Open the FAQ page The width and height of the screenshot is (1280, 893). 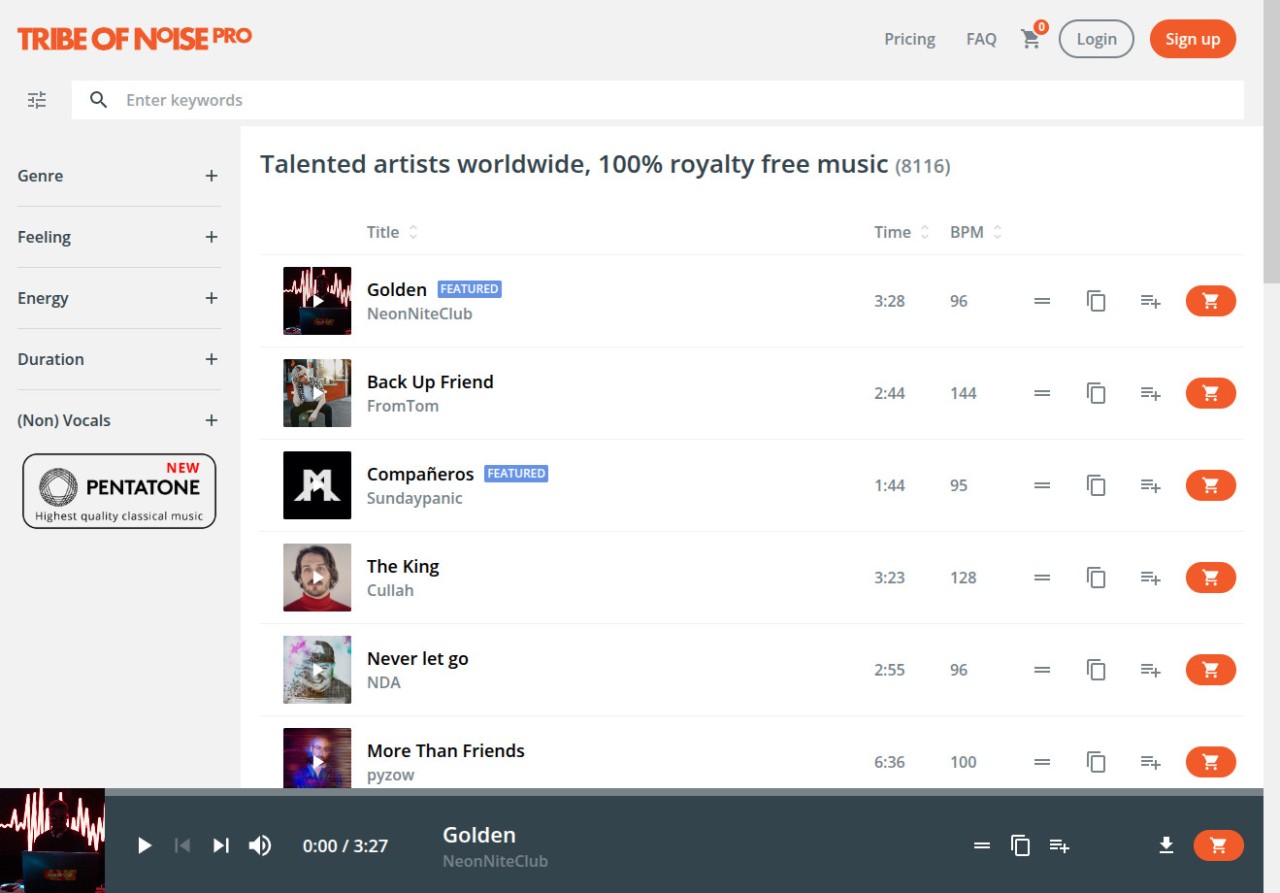(x=981, y=39)
